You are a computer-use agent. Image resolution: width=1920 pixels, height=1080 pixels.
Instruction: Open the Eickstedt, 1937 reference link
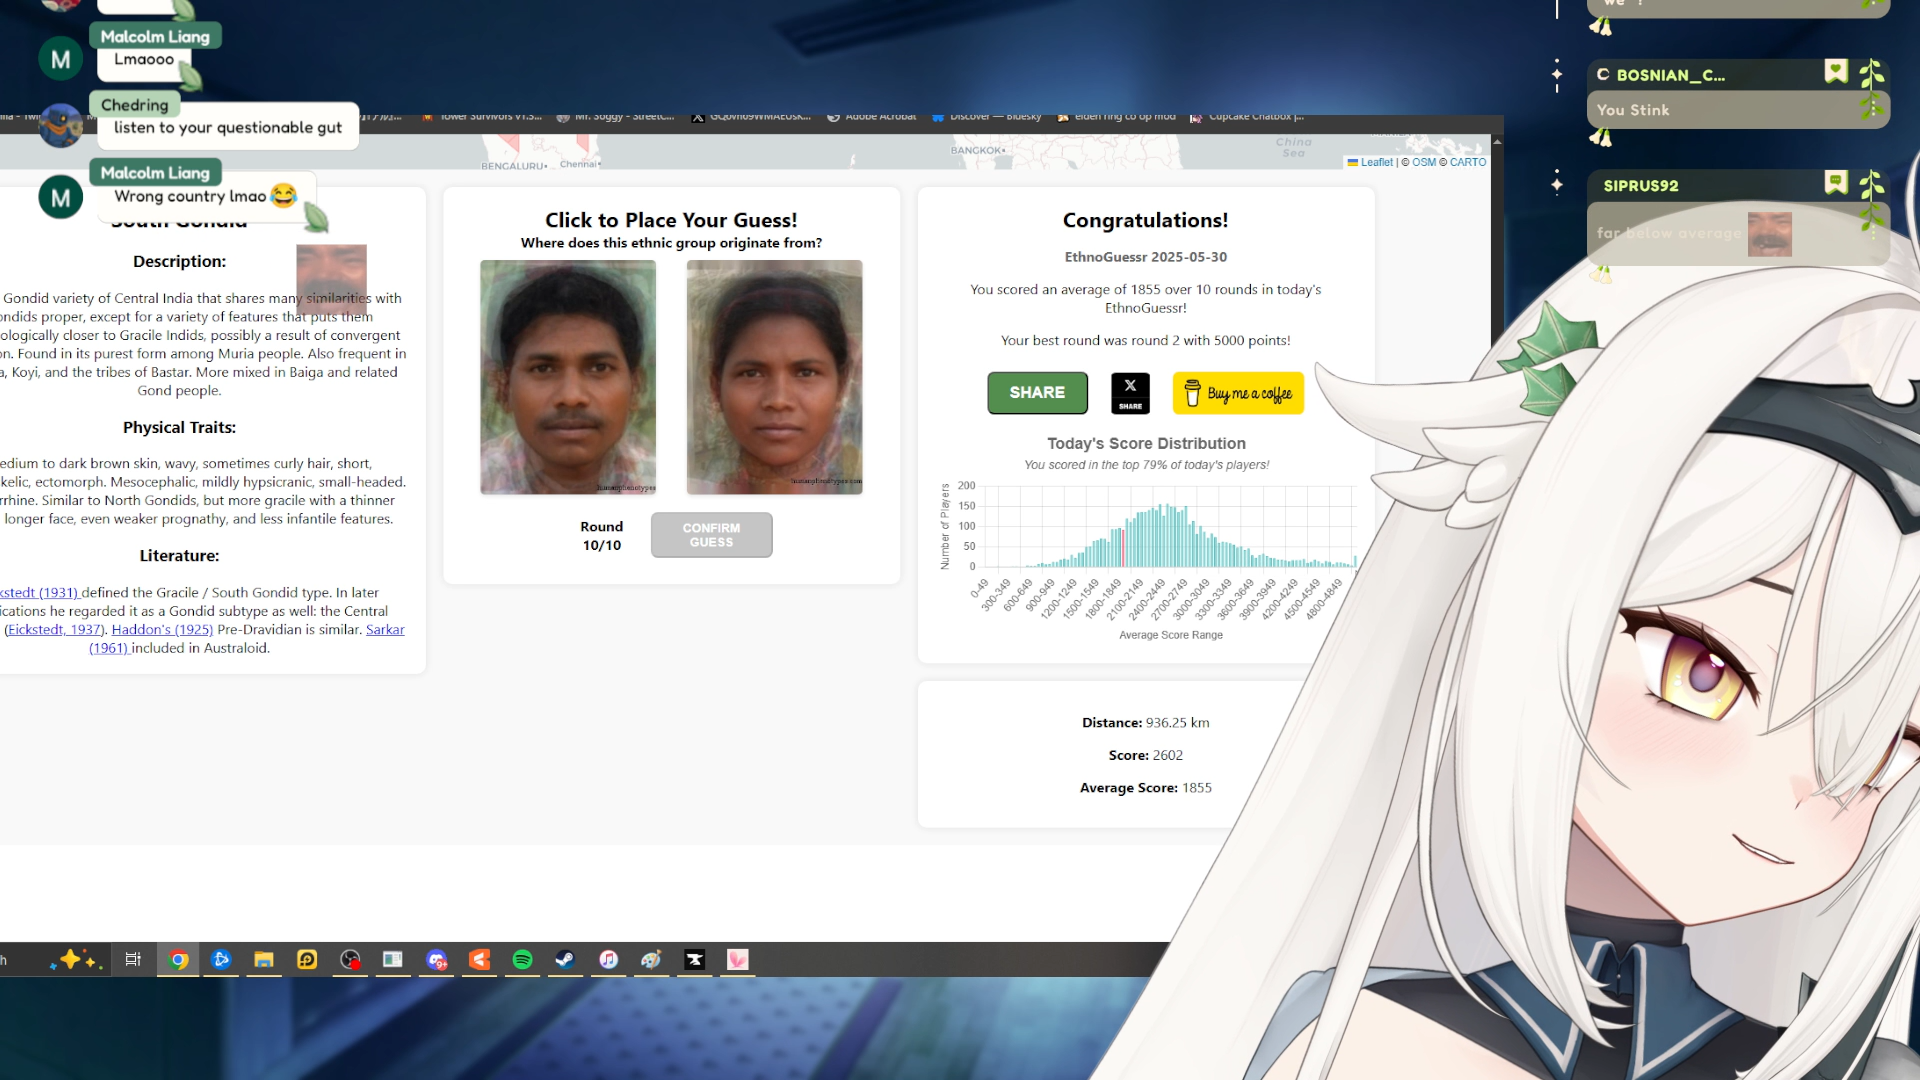coord(55,630)
